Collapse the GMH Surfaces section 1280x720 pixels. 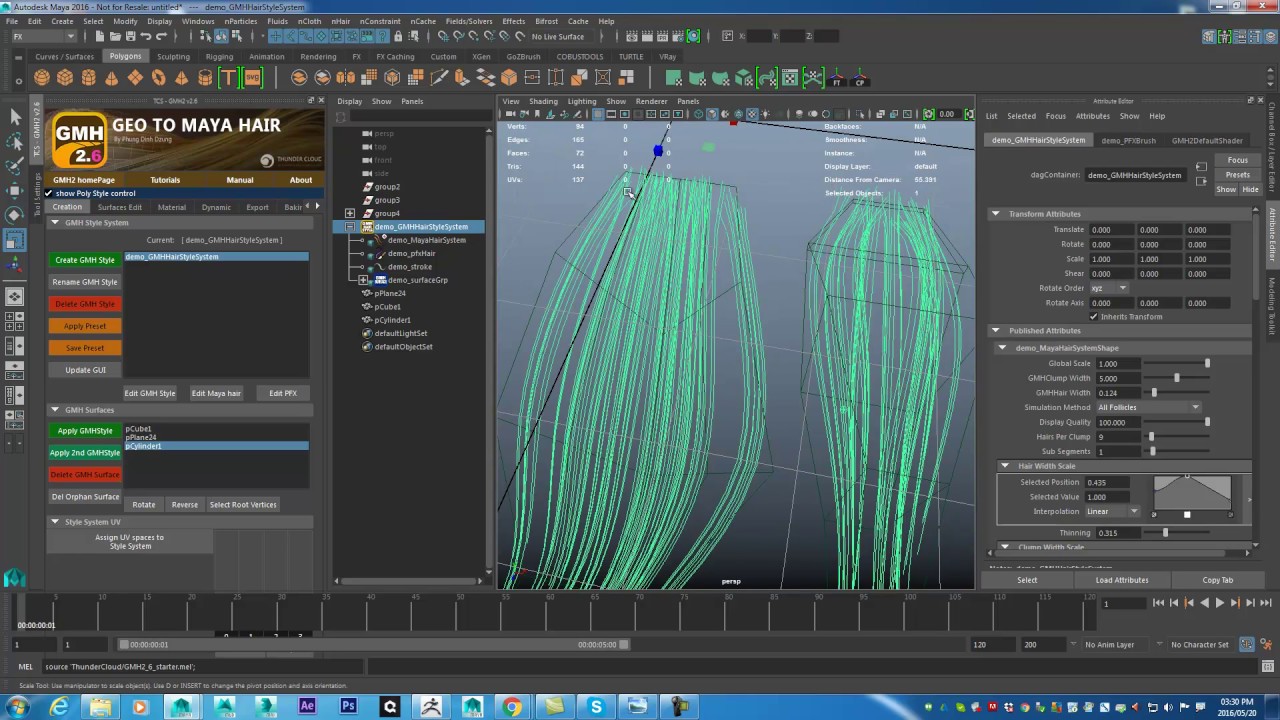tap(55, 410)
